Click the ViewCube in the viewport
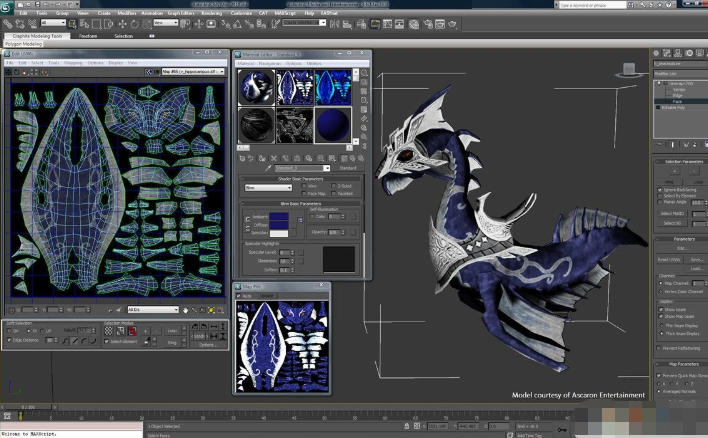 (630, 70)
